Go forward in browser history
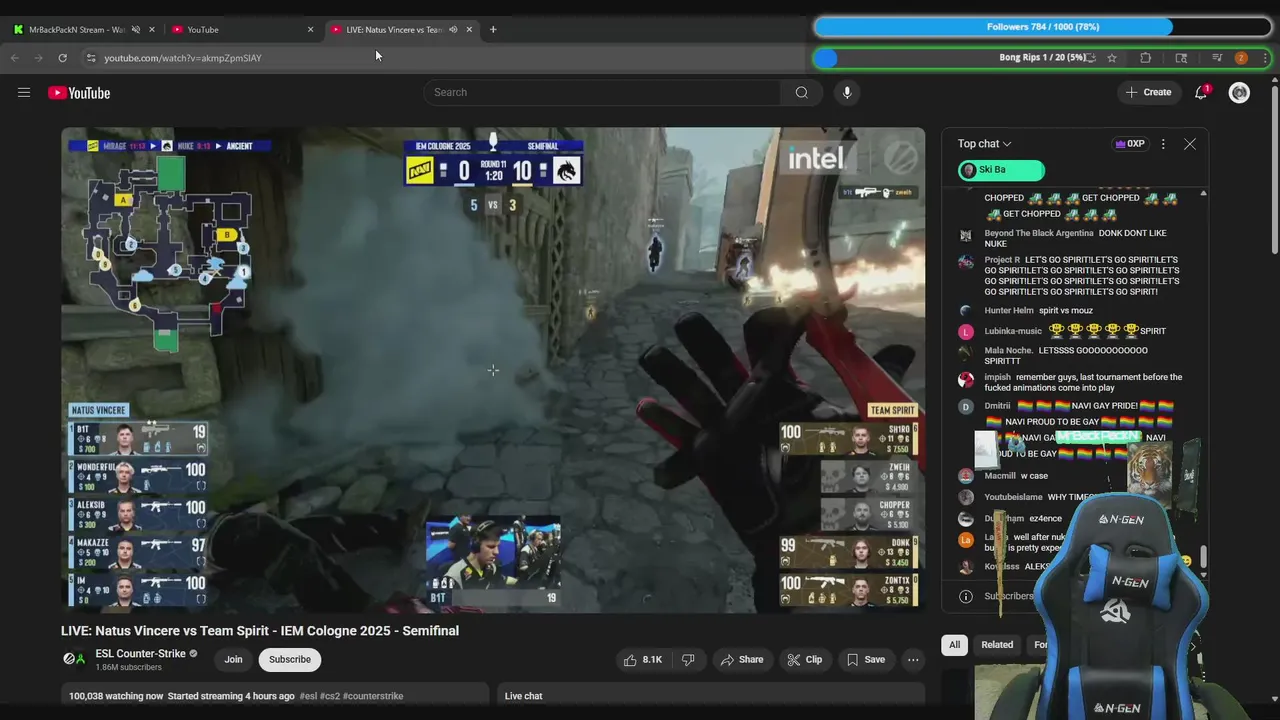Viewport: 1280px width, 720px height. (x=38, y=58)
